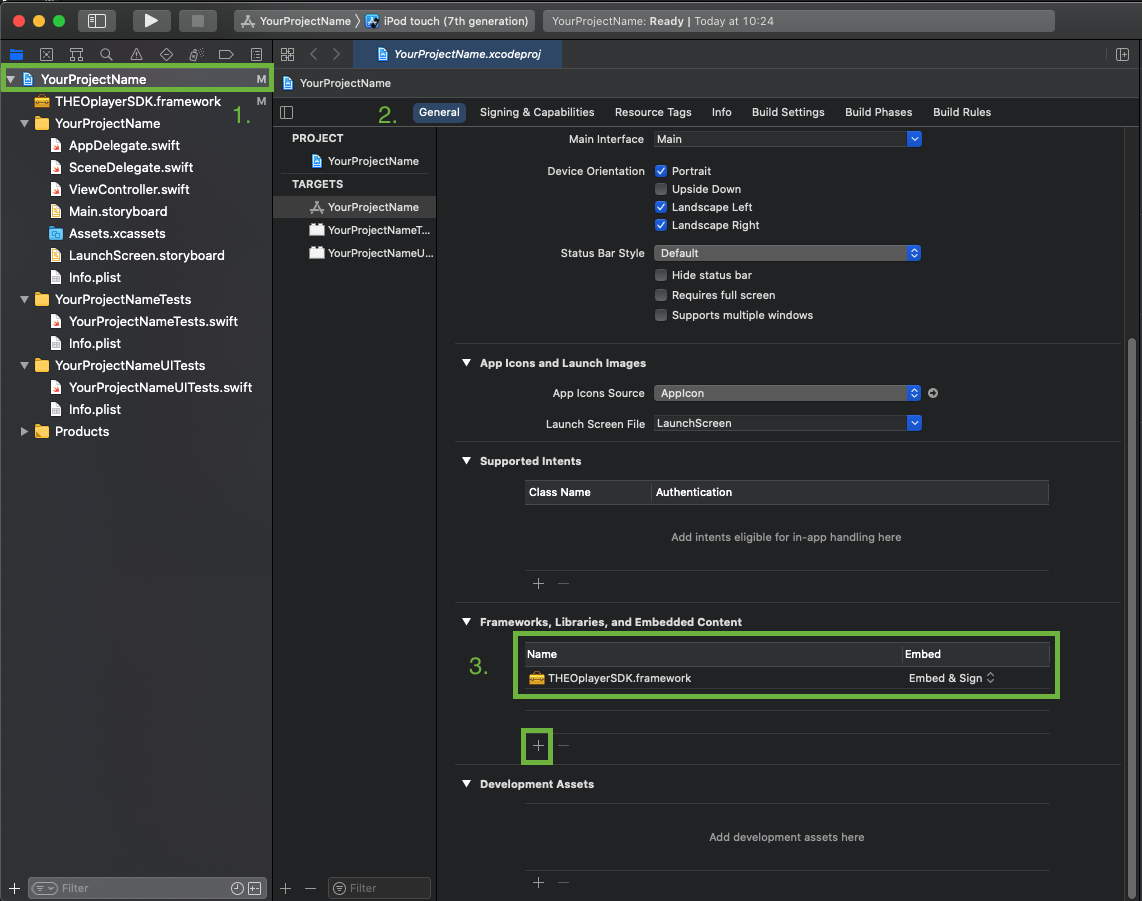Open the Issue navigator warning icon
This screenshot has width=1142, height=901.
[x=136, y=54]
